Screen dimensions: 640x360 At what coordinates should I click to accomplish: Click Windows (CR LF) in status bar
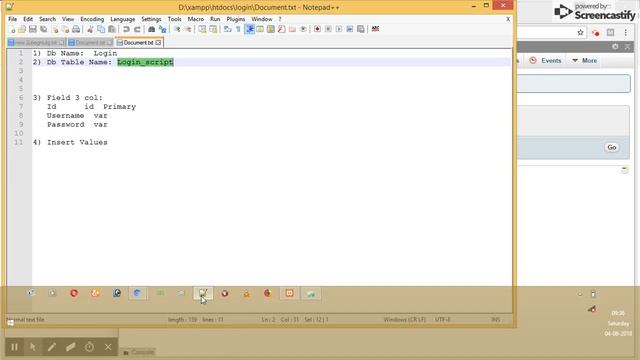click(404, 320)
